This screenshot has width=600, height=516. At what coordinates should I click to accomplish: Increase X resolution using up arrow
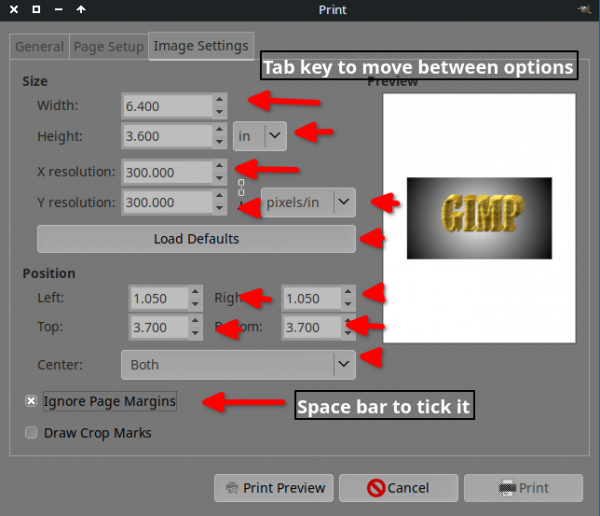[219, 166]
